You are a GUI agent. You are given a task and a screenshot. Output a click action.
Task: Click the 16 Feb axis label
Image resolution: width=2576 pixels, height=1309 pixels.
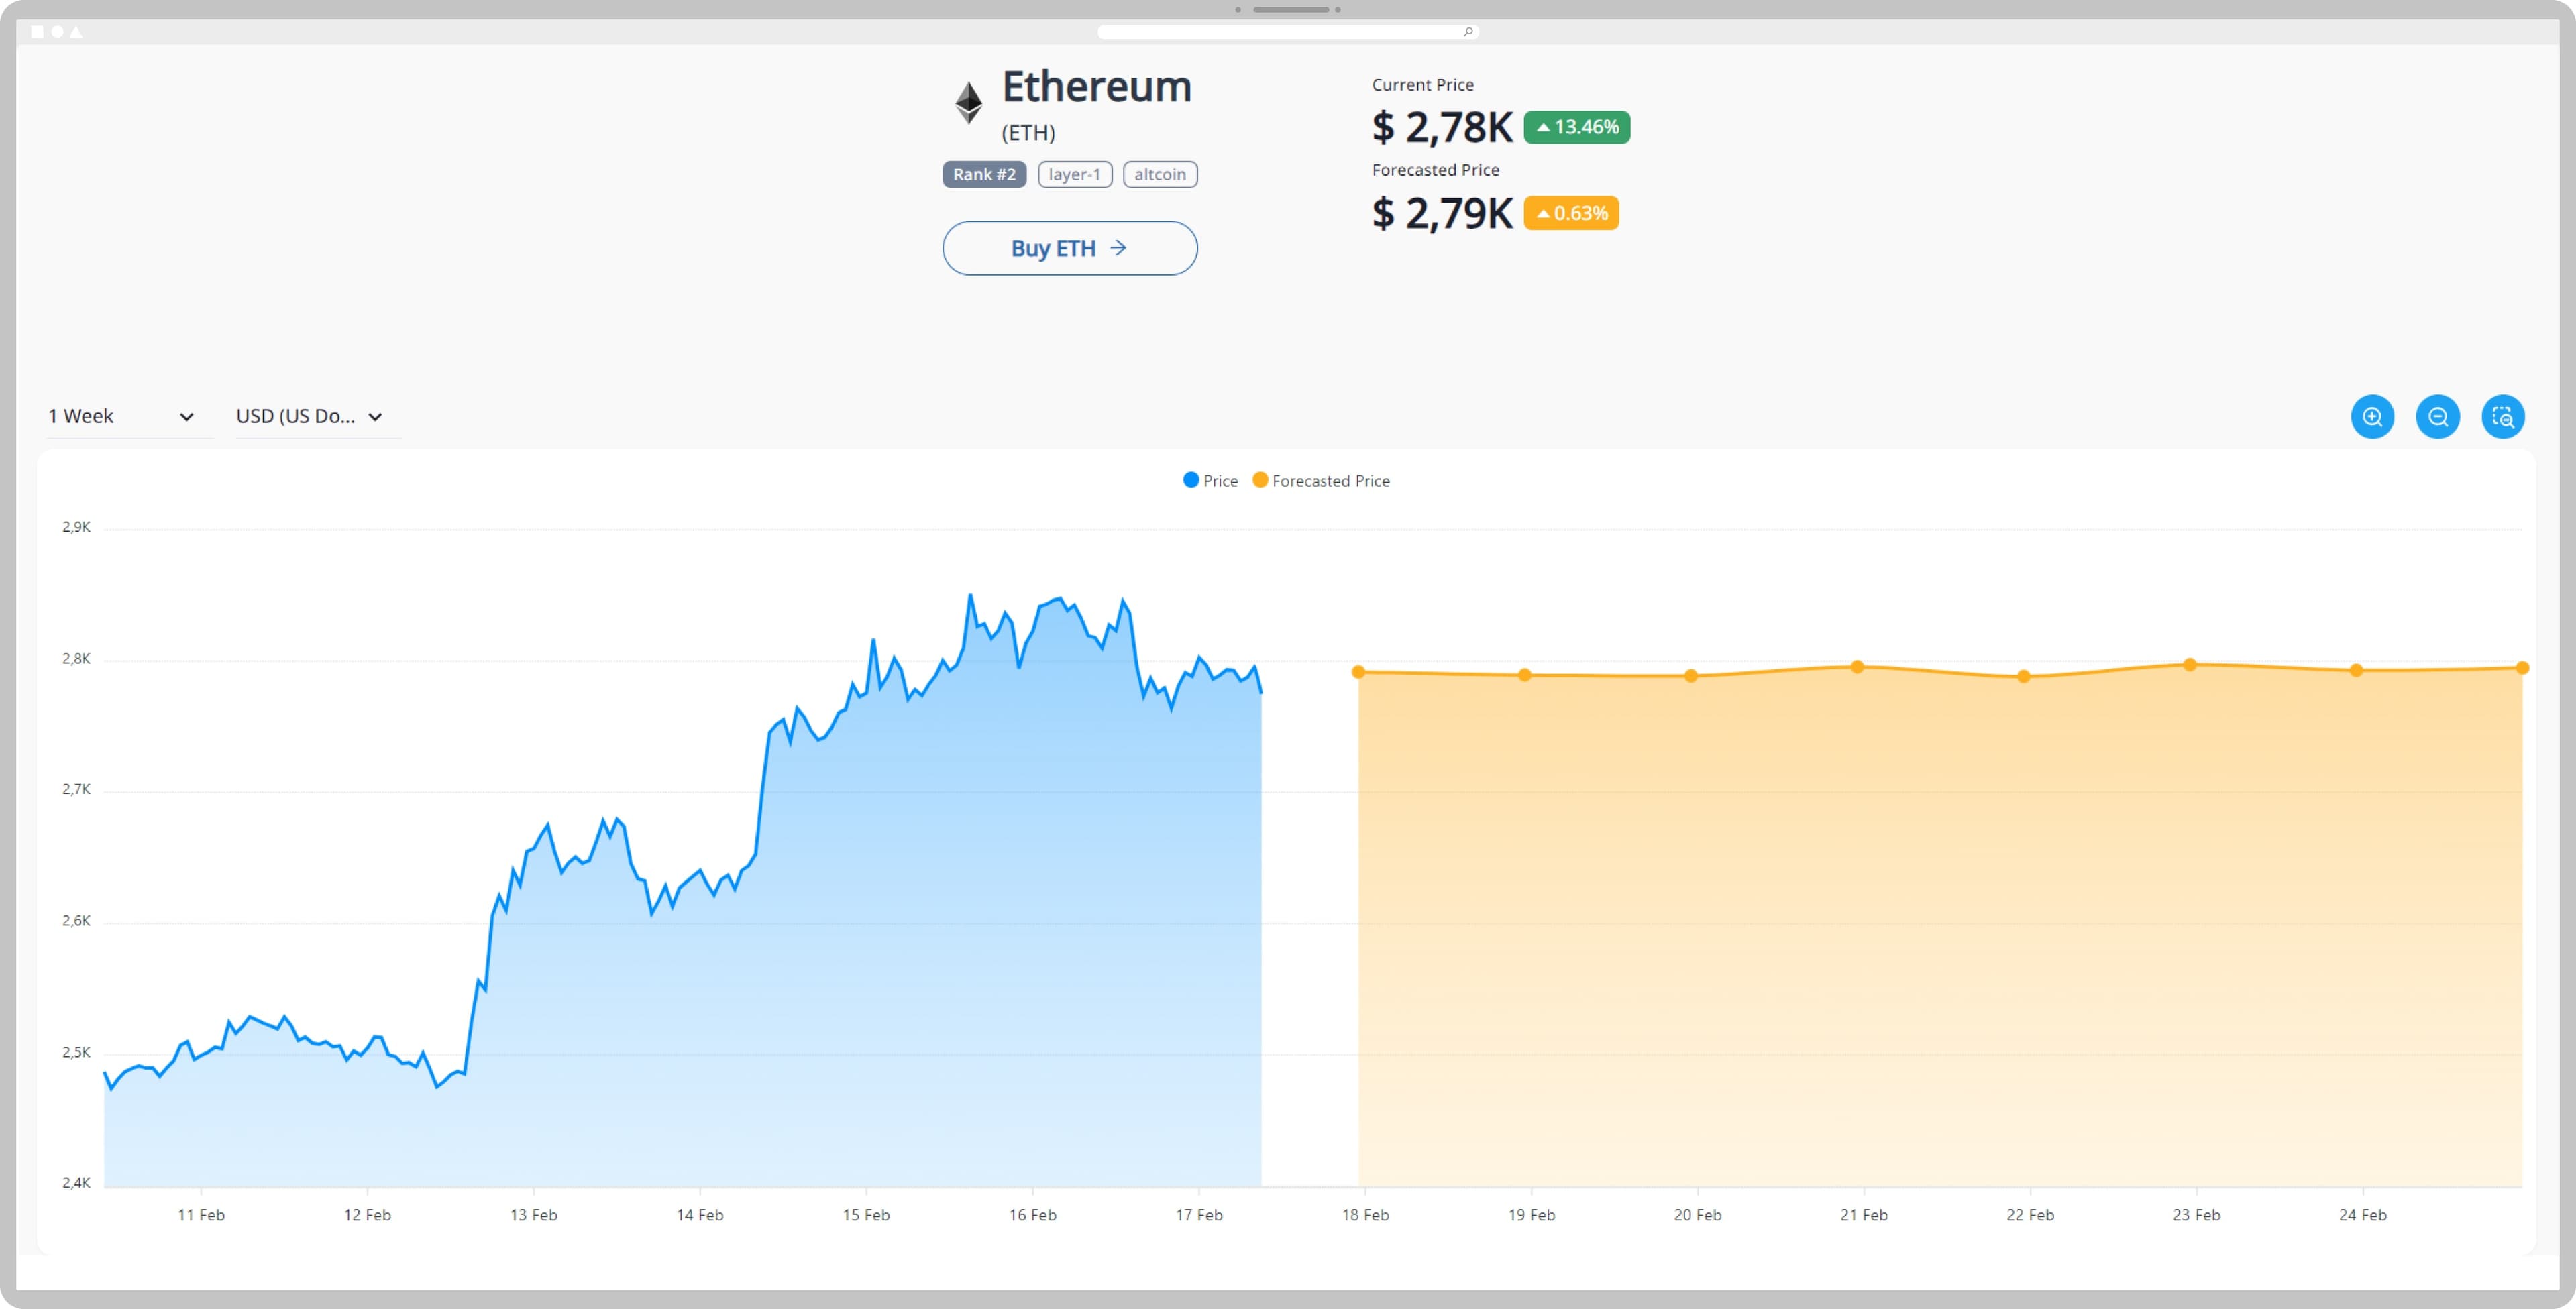point(1032,1215)
